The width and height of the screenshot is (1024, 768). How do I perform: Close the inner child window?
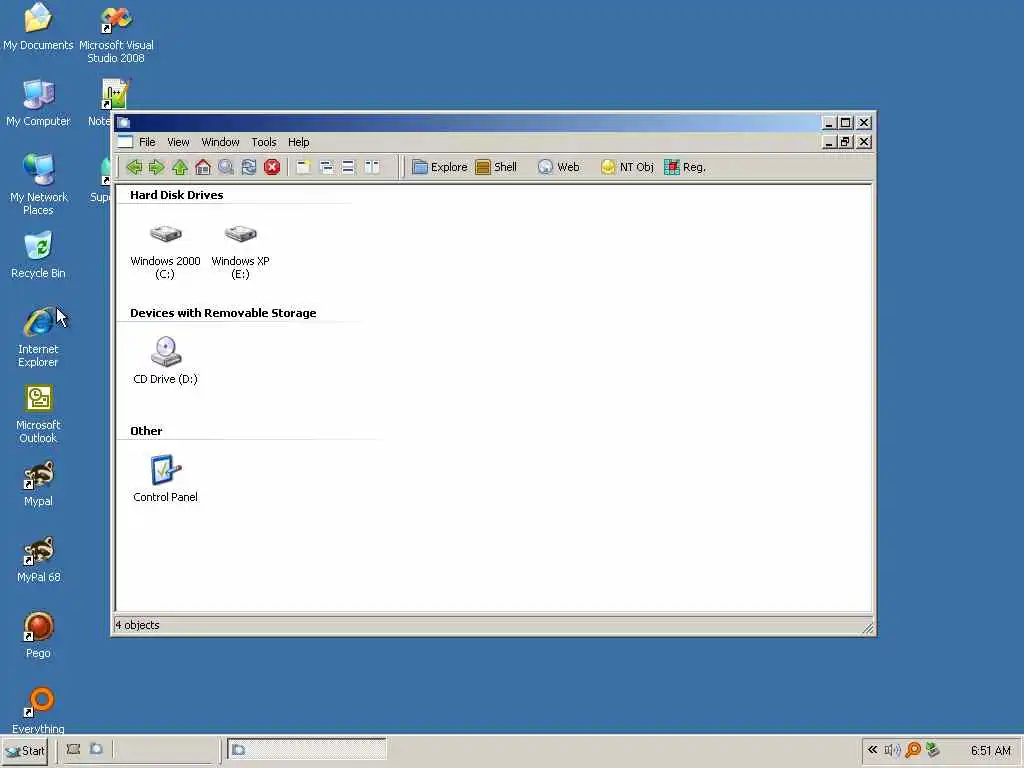pyautogui.click(x=864, y=142)
